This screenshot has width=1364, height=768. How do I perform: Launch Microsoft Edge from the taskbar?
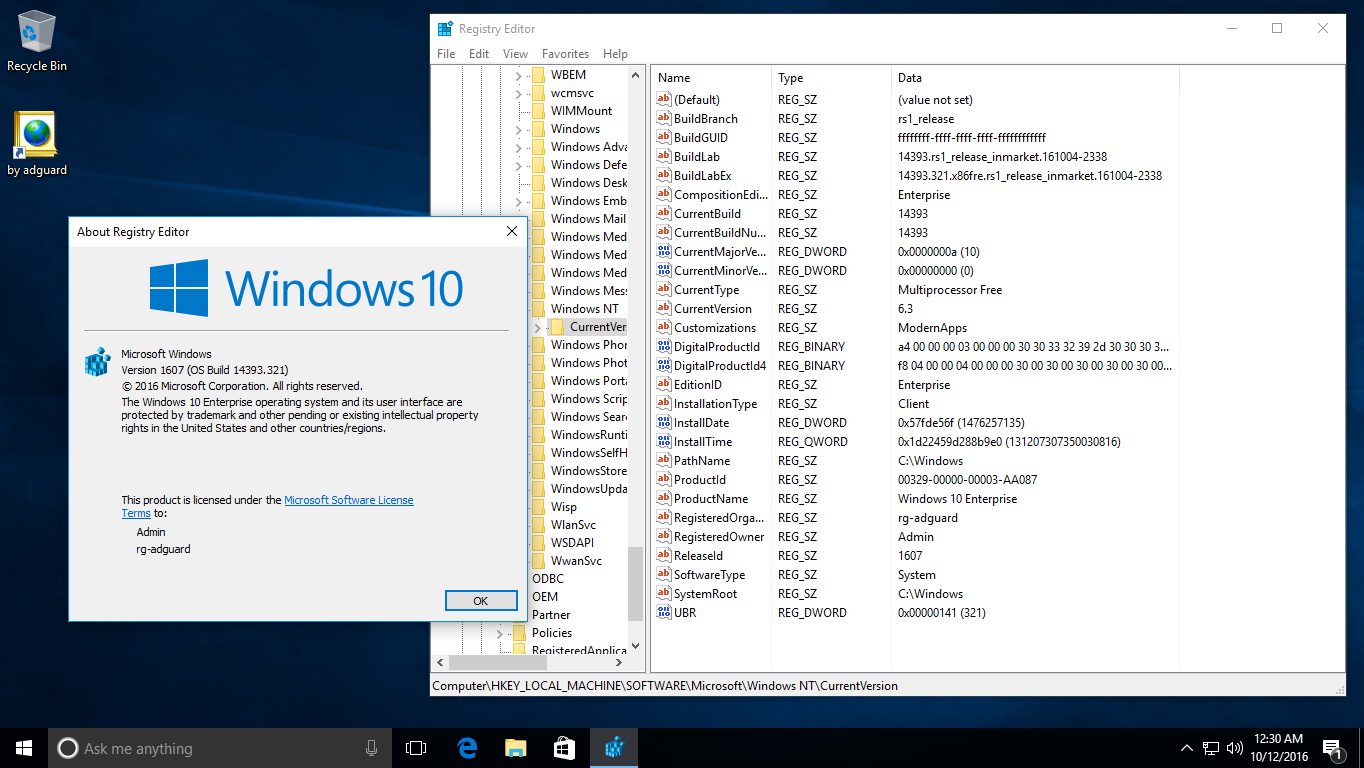point(466,748)
